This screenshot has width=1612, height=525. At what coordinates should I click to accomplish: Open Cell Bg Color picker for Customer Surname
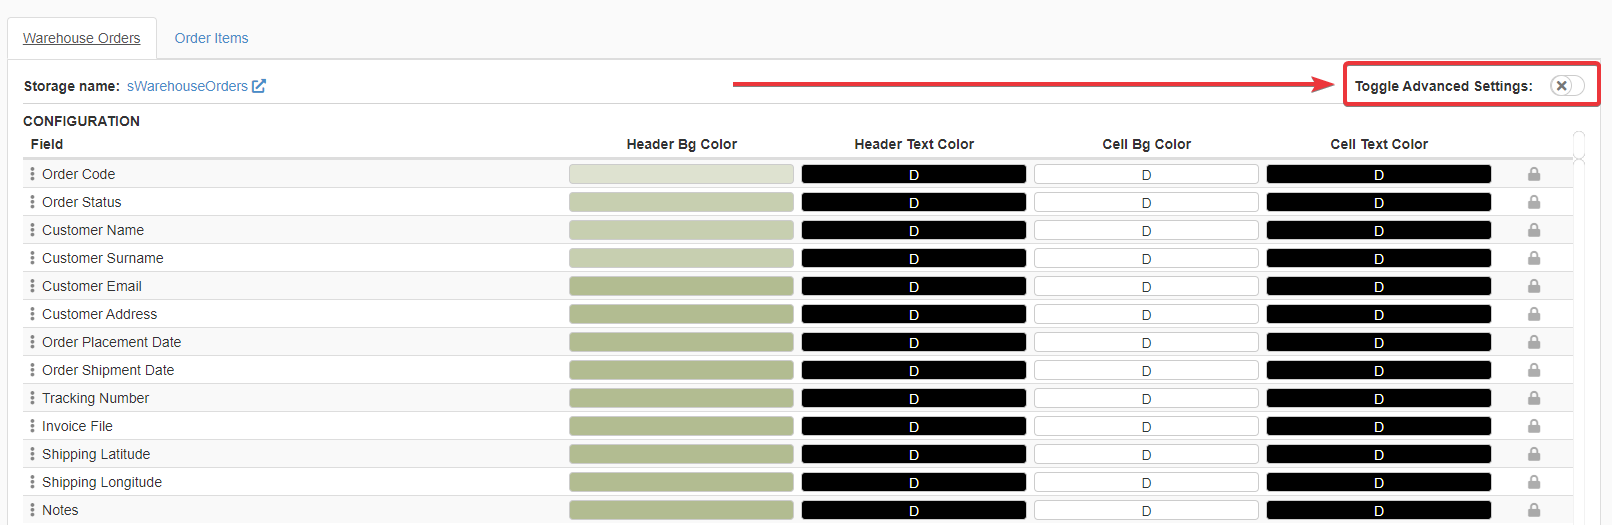coord(1146,258)
